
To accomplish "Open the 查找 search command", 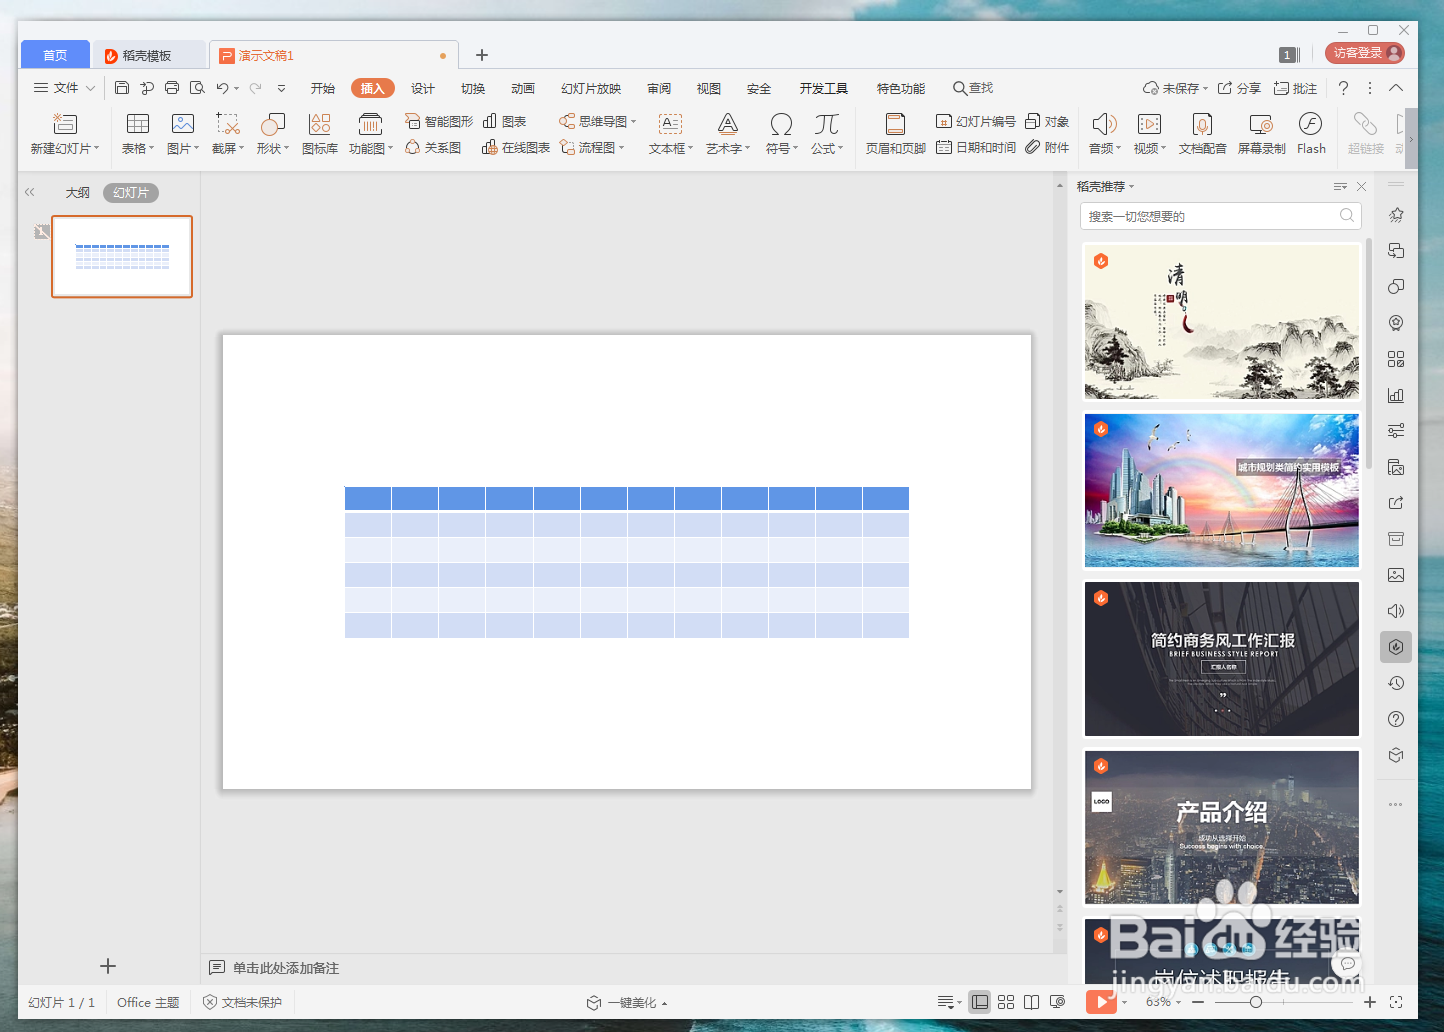I will 973,88.
